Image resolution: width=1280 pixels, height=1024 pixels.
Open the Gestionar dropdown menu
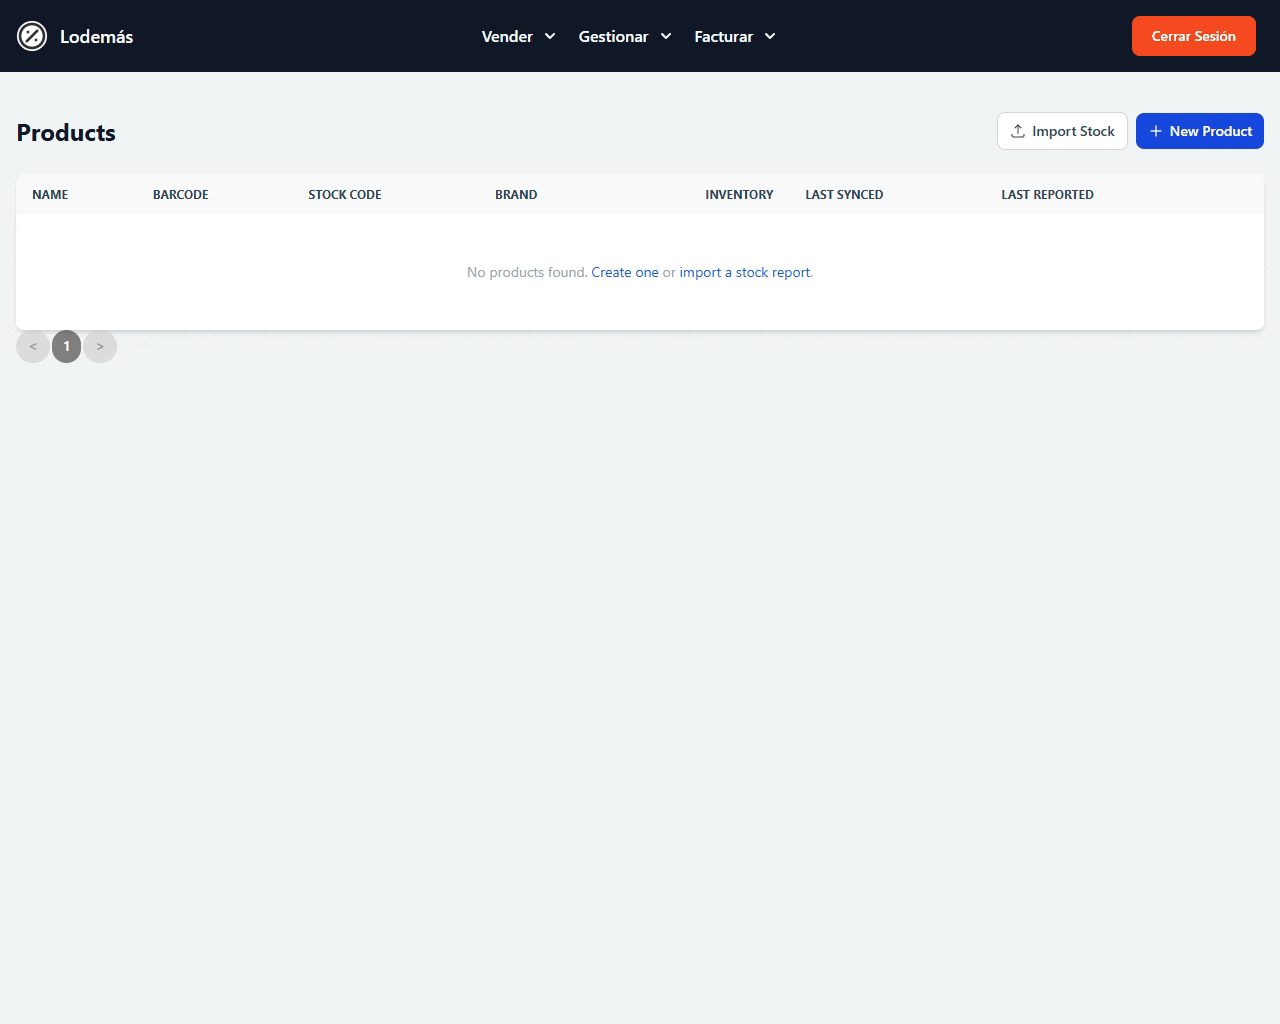[x=624, y=37]
